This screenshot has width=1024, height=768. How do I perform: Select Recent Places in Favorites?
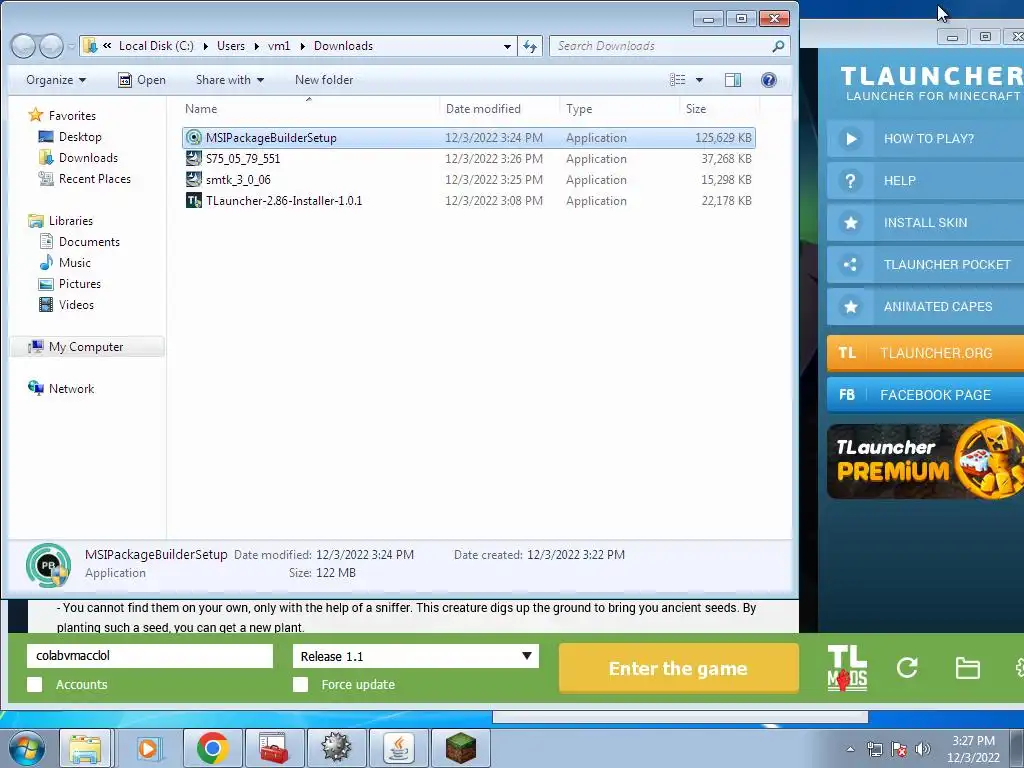coord(94,178)
